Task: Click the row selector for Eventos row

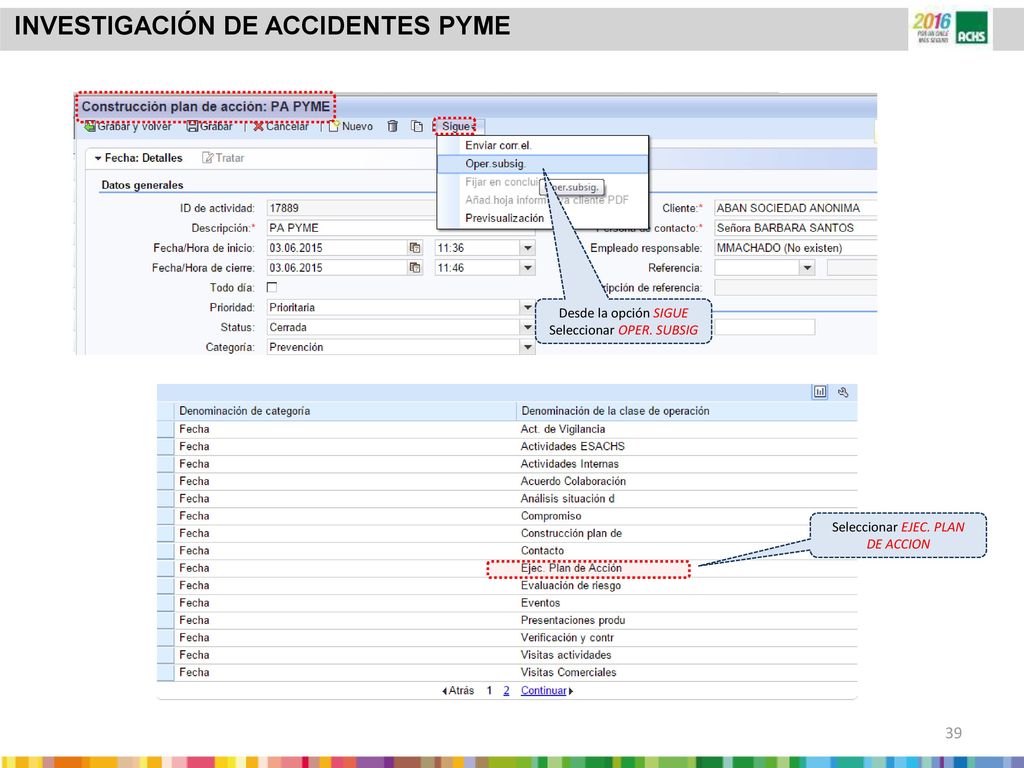Action: pos(165,603)
